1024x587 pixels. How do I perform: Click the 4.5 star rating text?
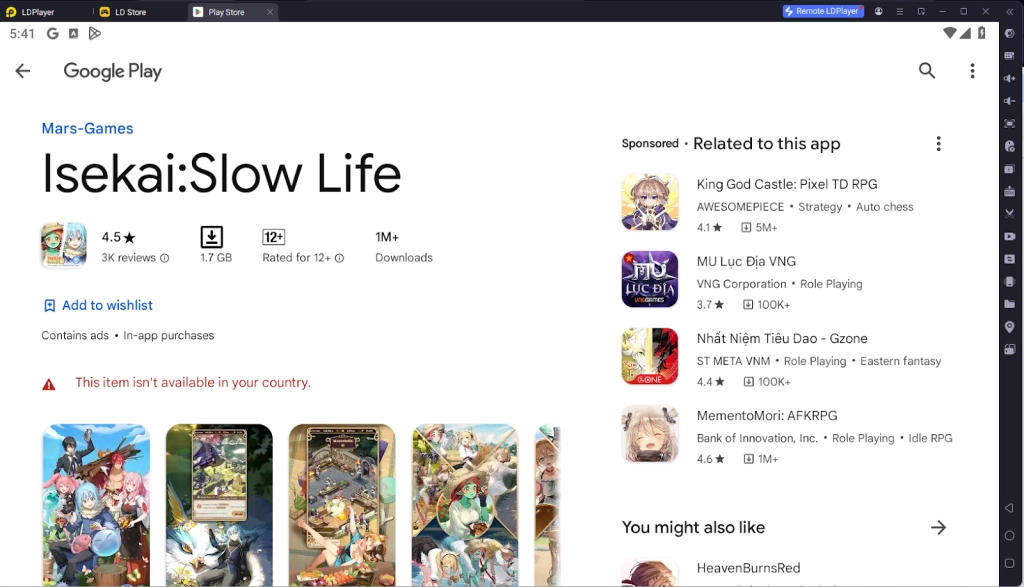[x=118, y=237]
